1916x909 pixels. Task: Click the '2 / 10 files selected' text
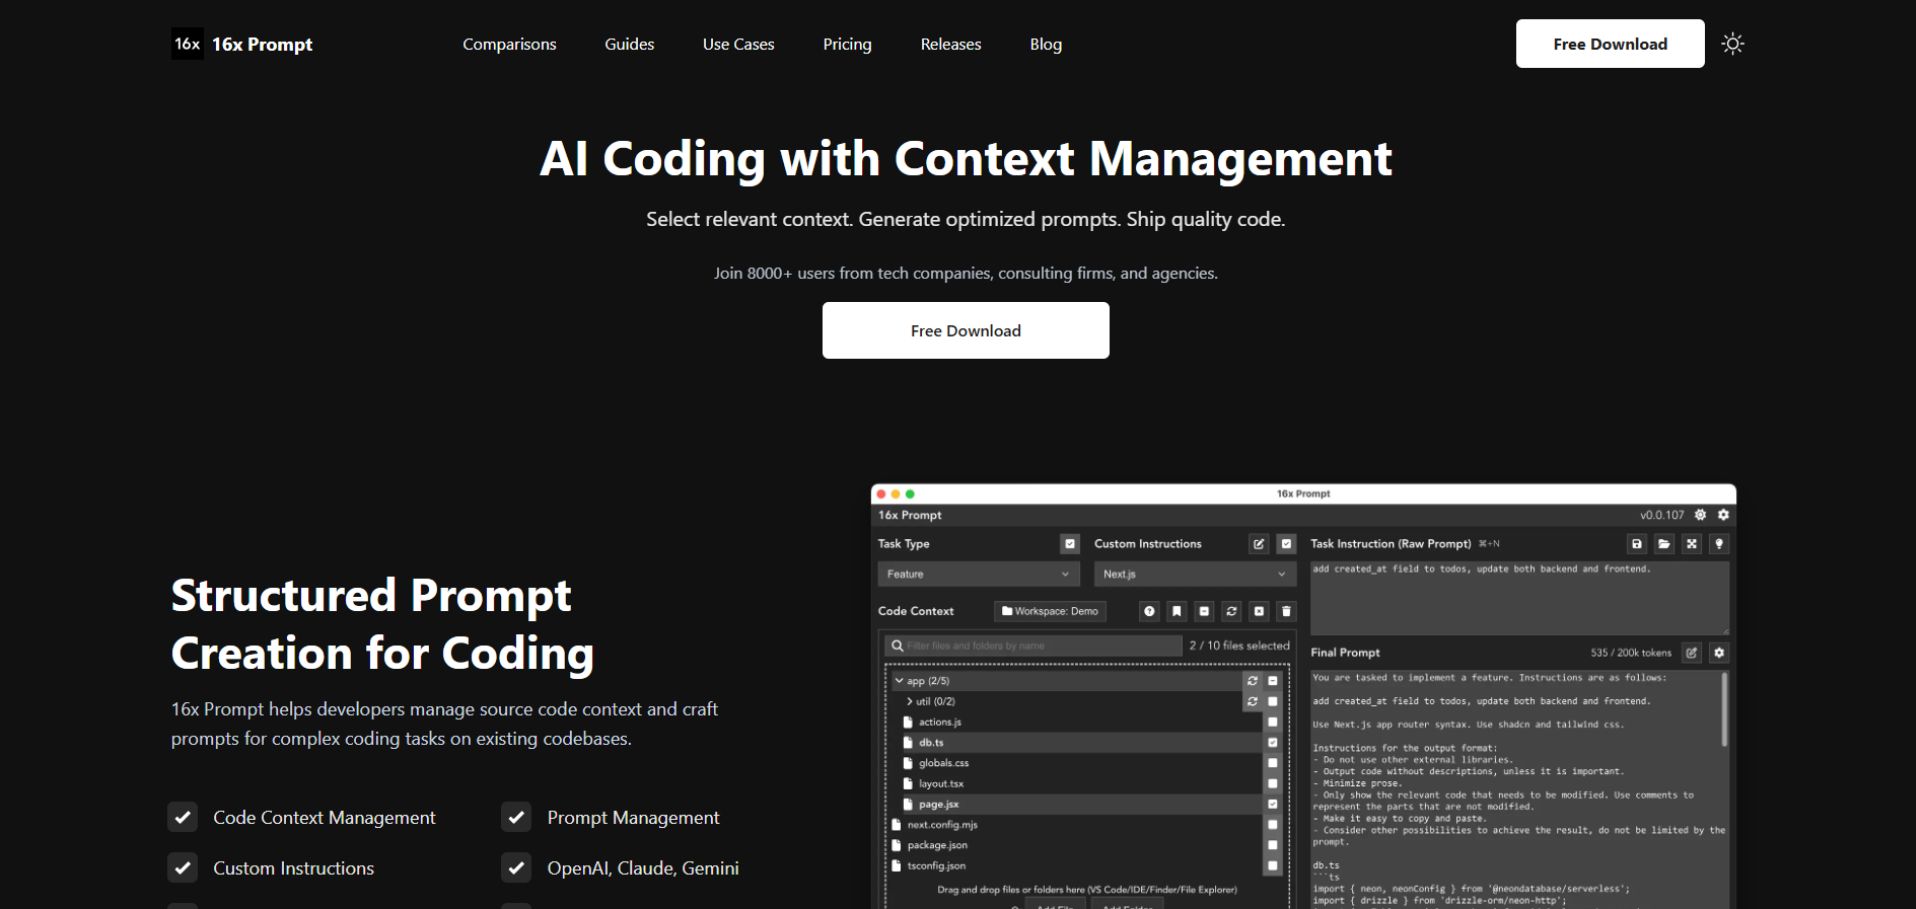pyautogui.click(x=1239, y=646)
